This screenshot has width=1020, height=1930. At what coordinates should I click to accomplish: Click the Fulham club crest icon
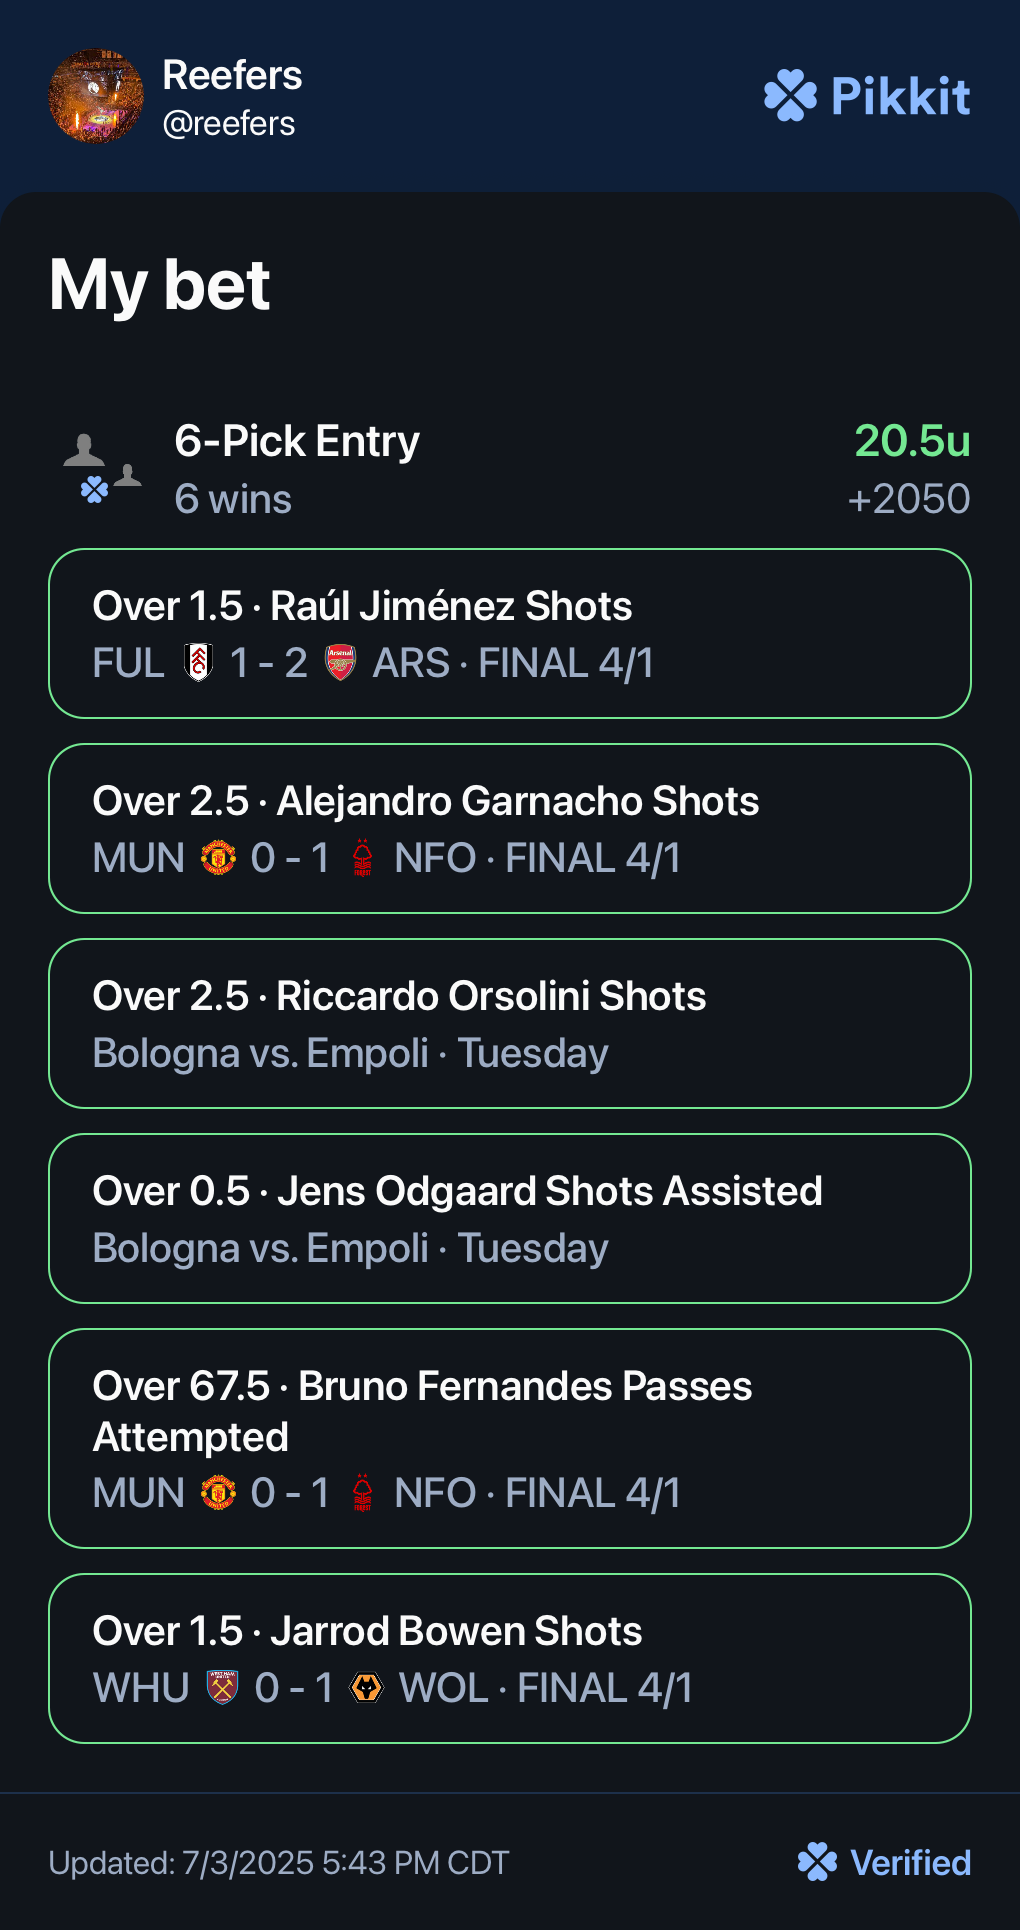[199, 663]
